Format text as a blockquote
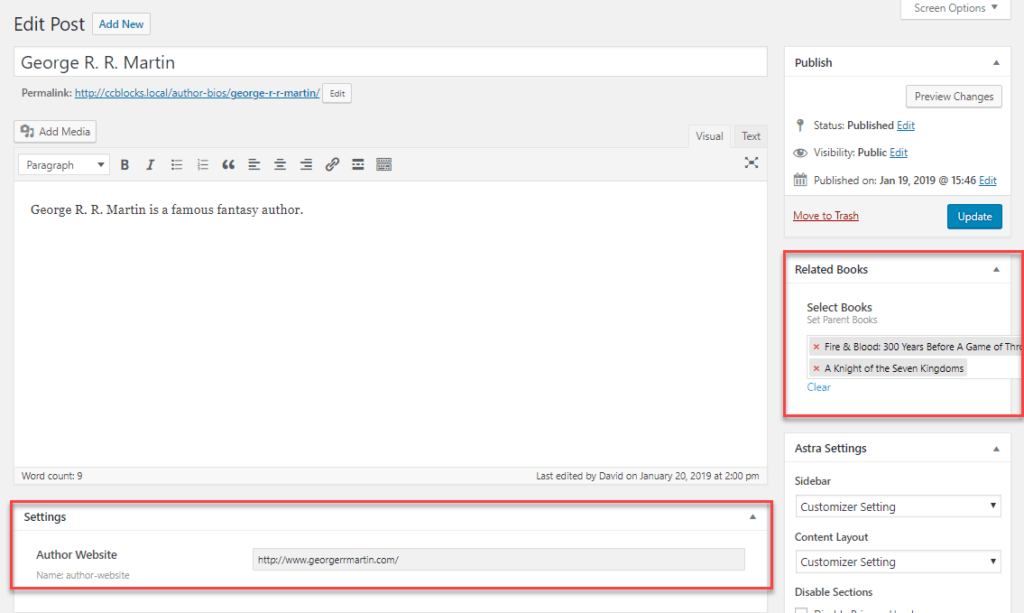 click(x=228, y=164)
